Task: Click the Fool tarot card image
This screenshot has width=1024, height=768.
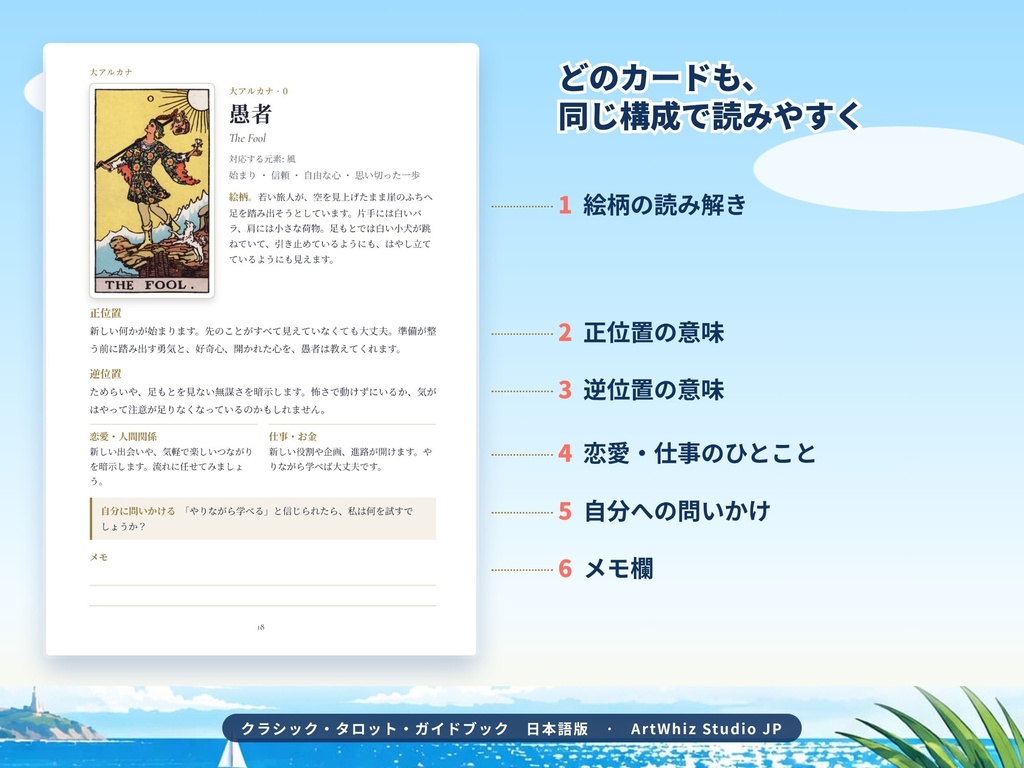Action: (x=152, y=190)
